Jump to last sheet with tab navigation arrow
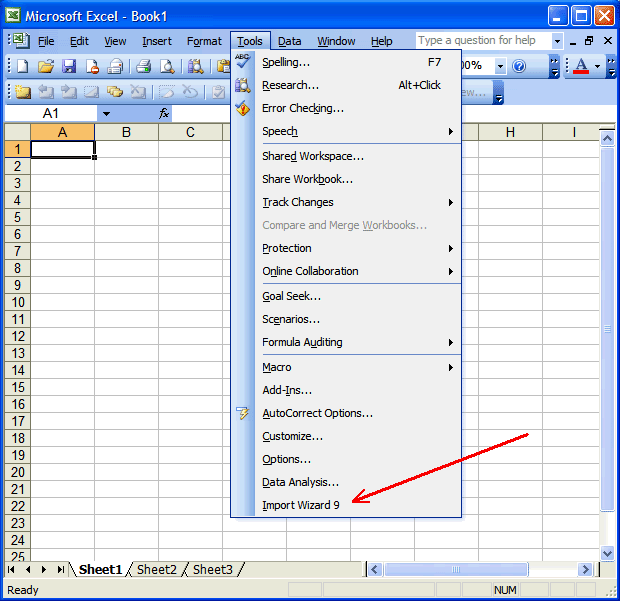Screen dimensions: 620x601 60,569
